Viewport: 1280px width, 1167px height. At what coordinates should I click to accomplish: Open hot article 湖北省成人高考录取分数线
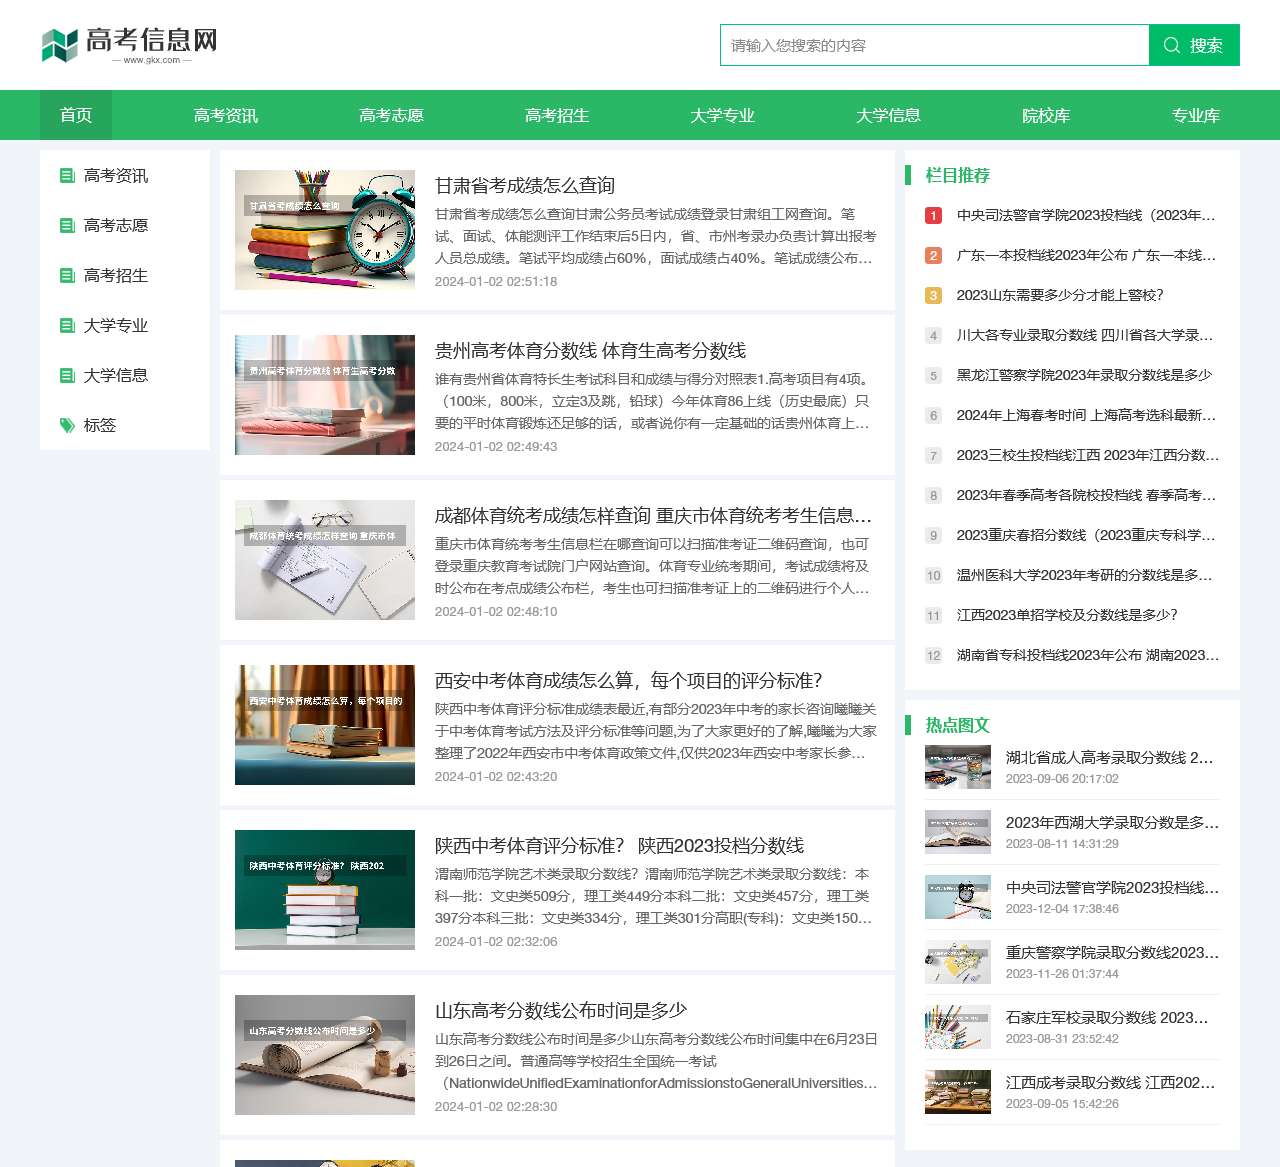1109,758
